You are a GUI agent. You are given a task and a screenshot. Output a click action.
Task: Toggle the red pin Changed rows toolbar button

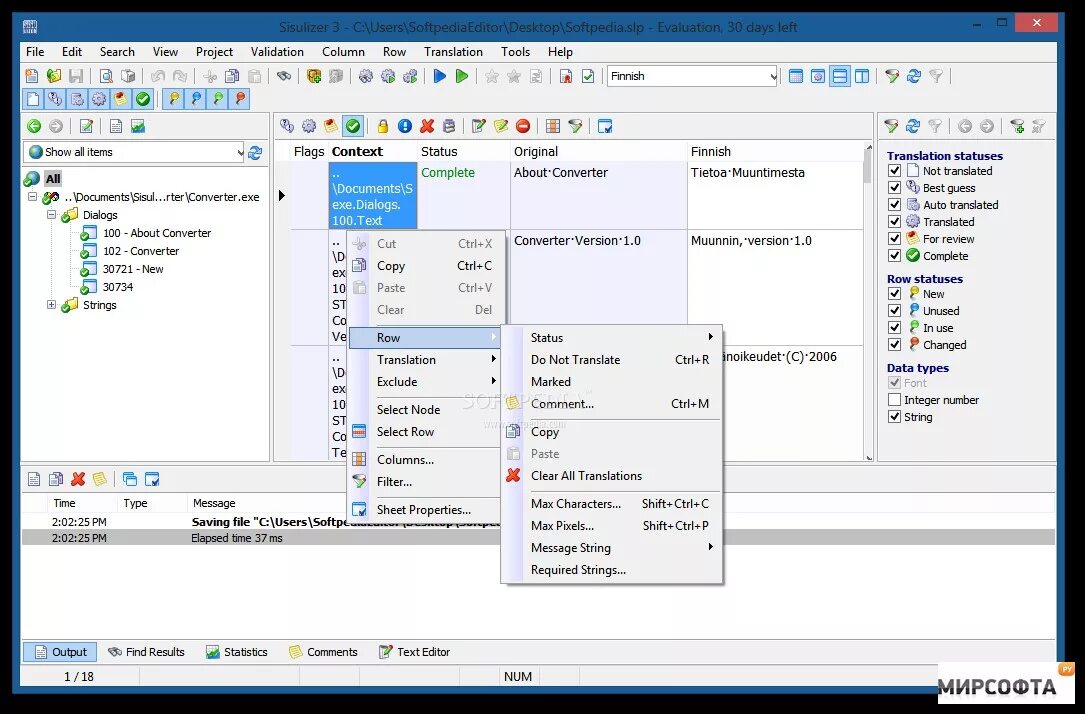coord(240,99)
